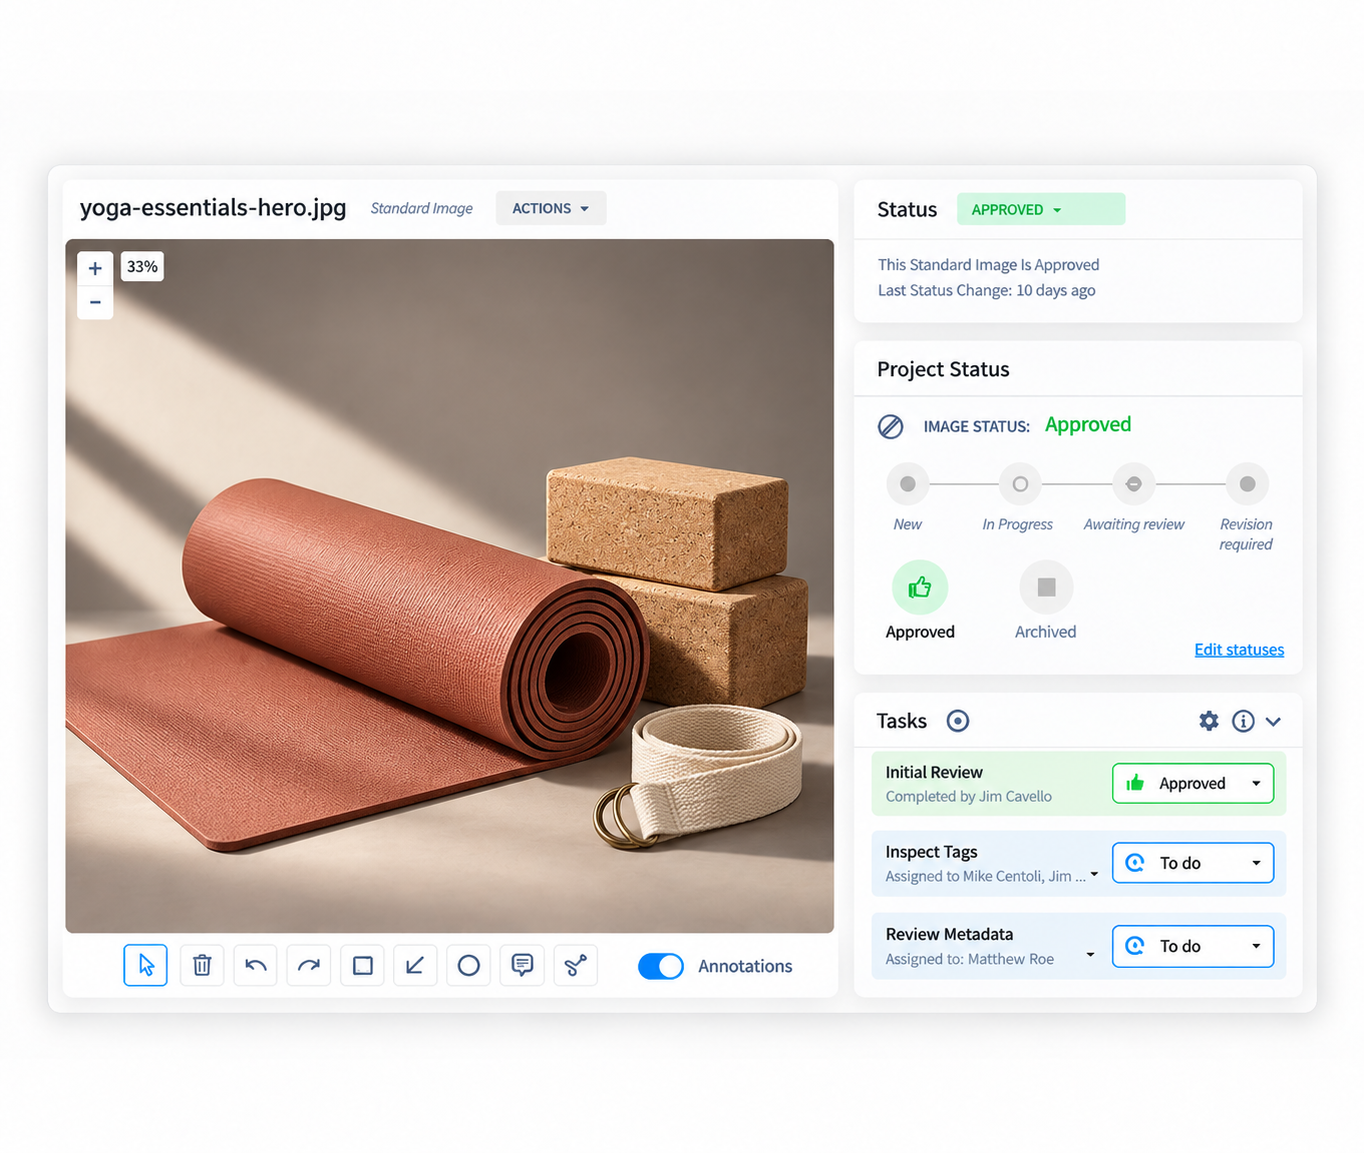Open the APPROVED status dropdown
This screenshot has height=1153, width=1364.
[x=1041, y=209]
